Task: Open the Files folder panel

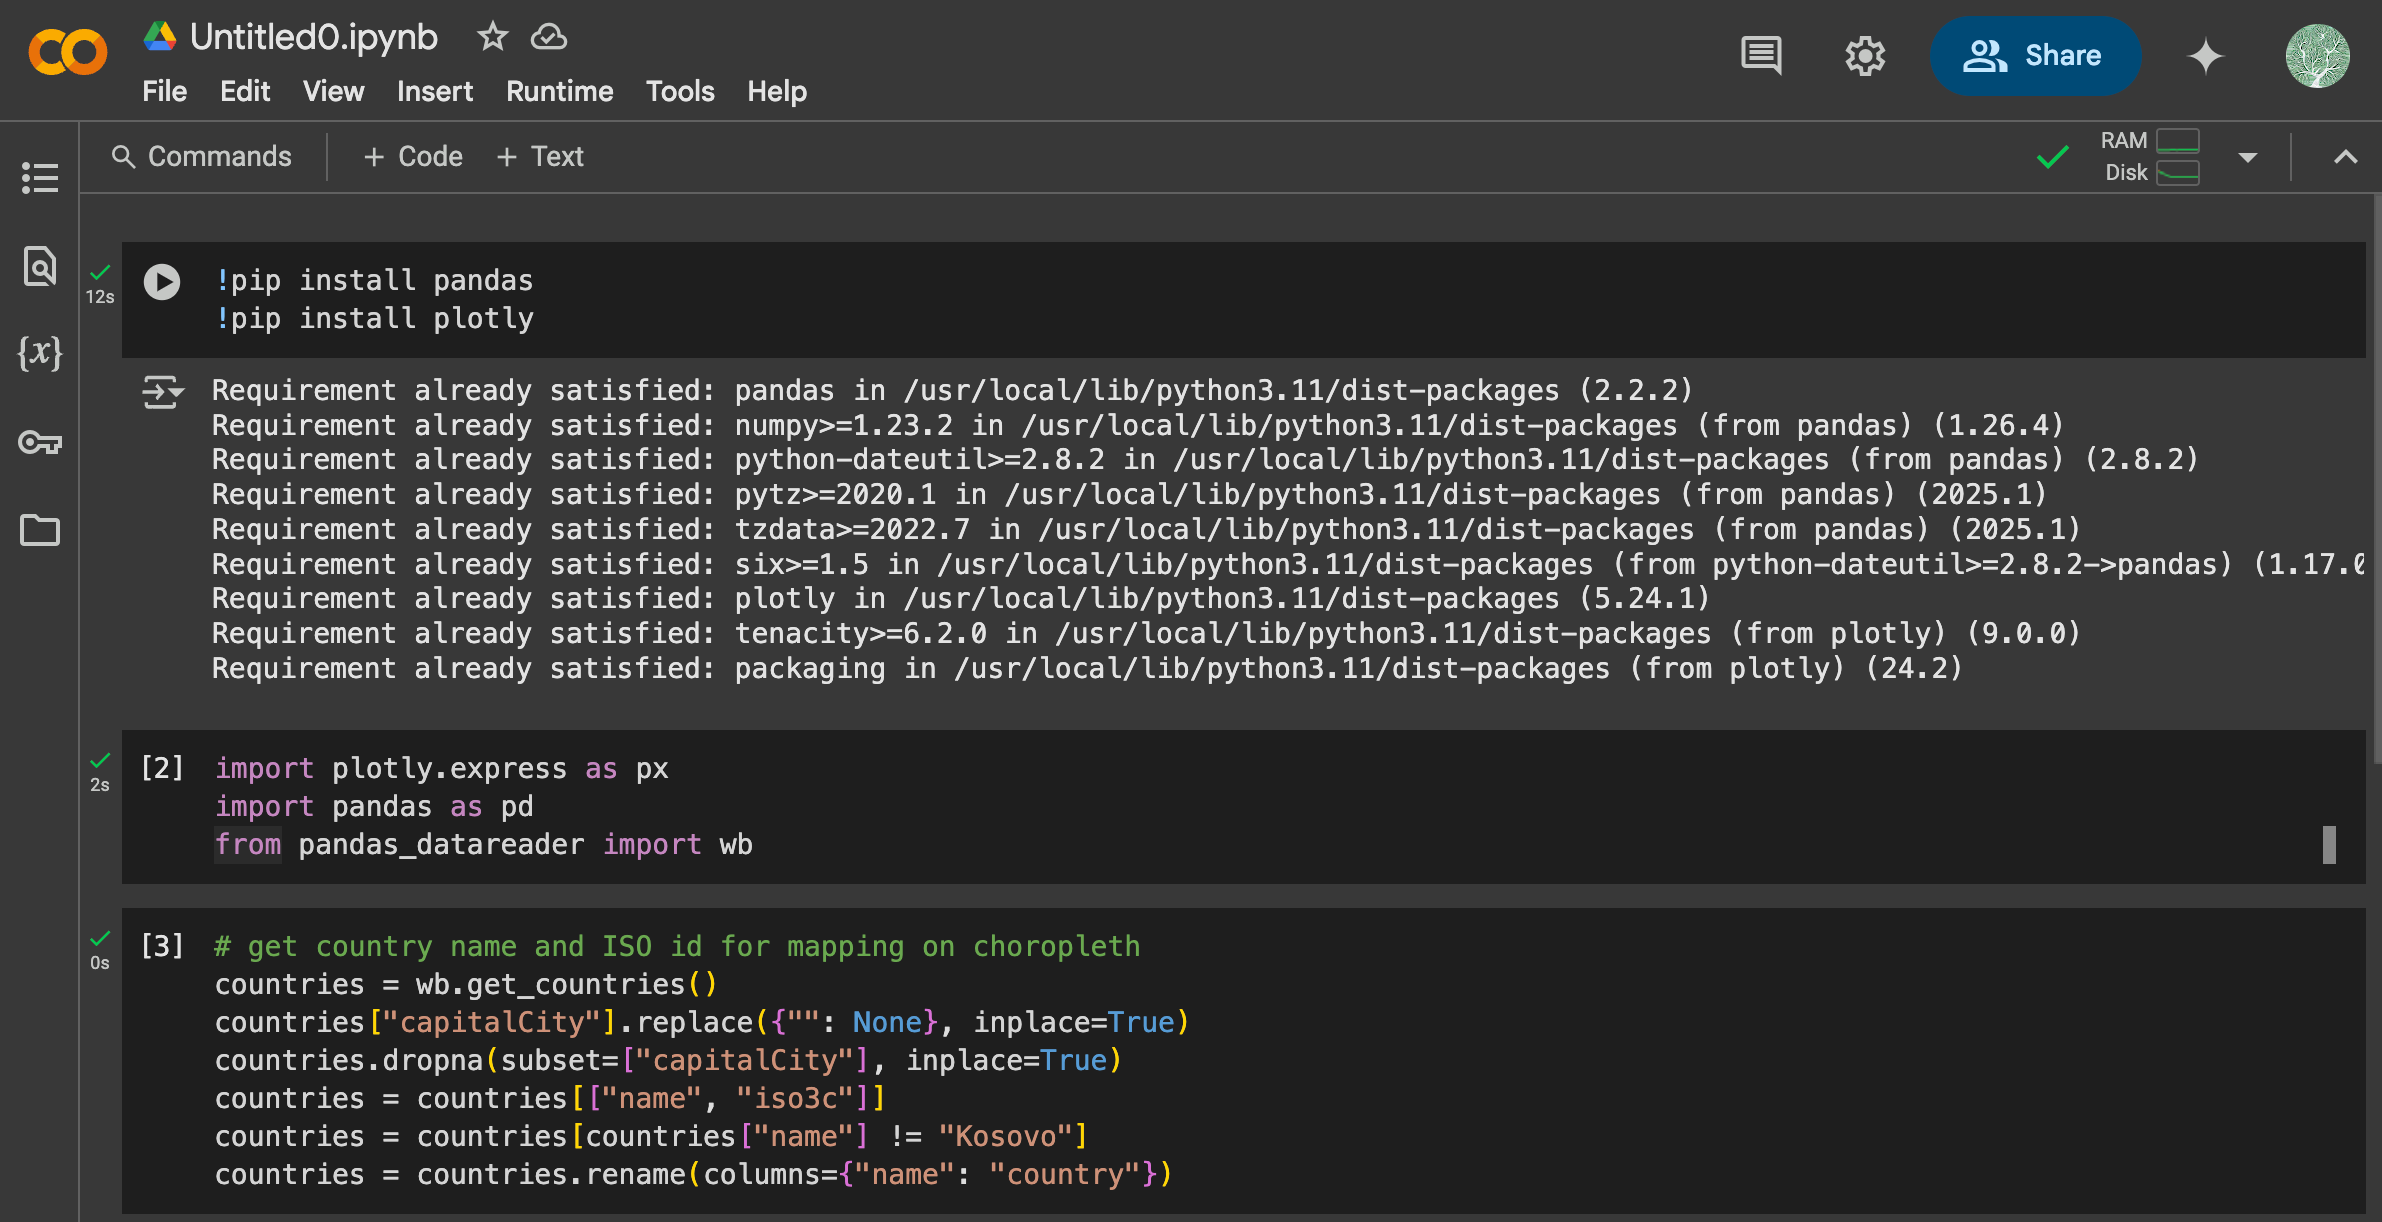Action: pyautogui.click(x=40, y=530)
